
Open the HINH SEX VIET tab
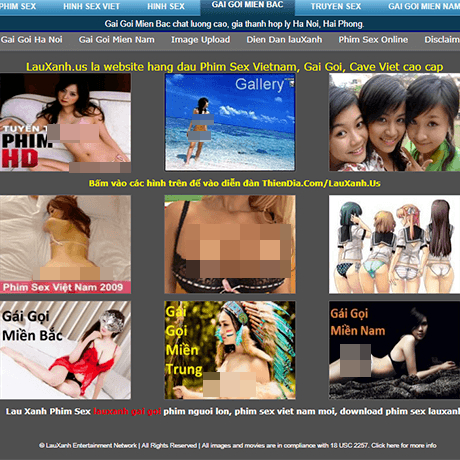tap(91, 6)
